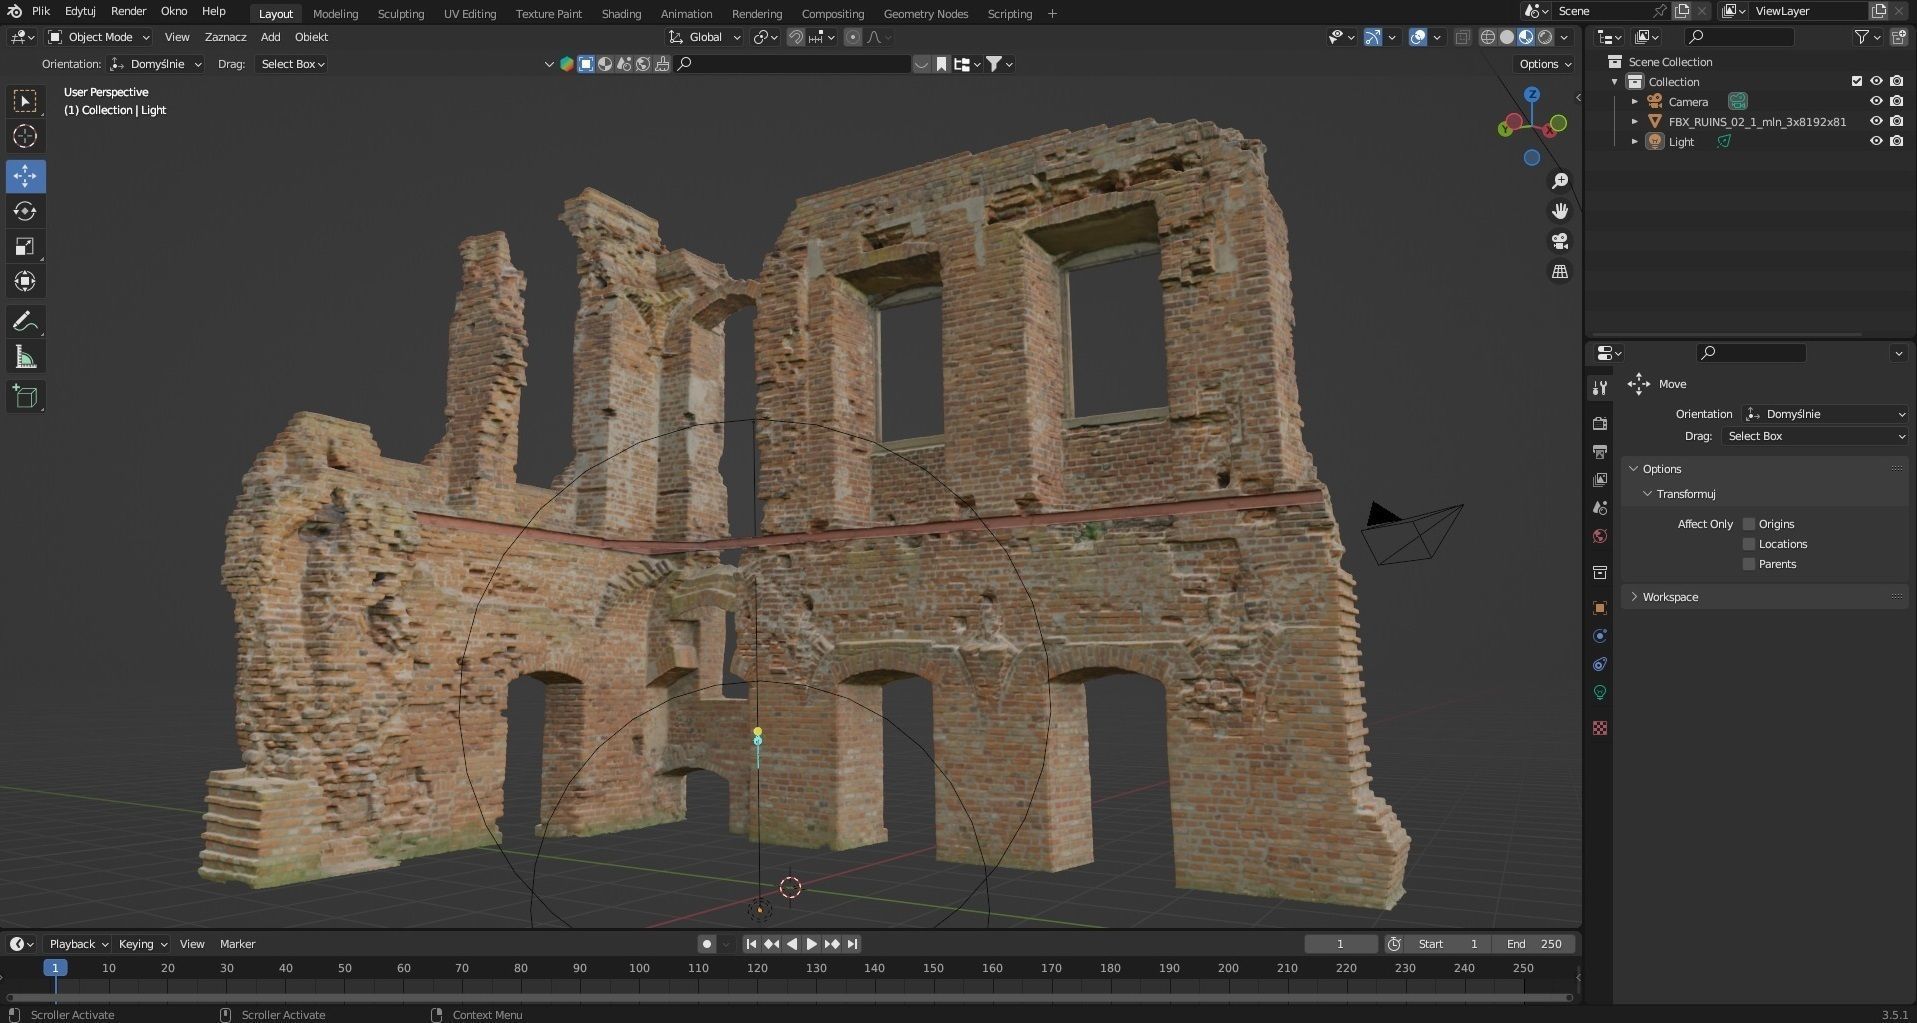
Task: Pick the Annotate pencil tool
Action: tap(25, 322)
